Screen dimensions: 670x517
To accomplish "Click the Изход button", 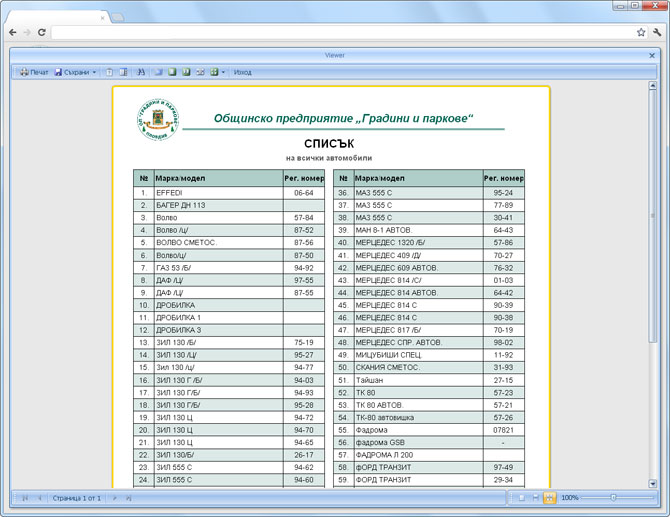I will [242, 72].
